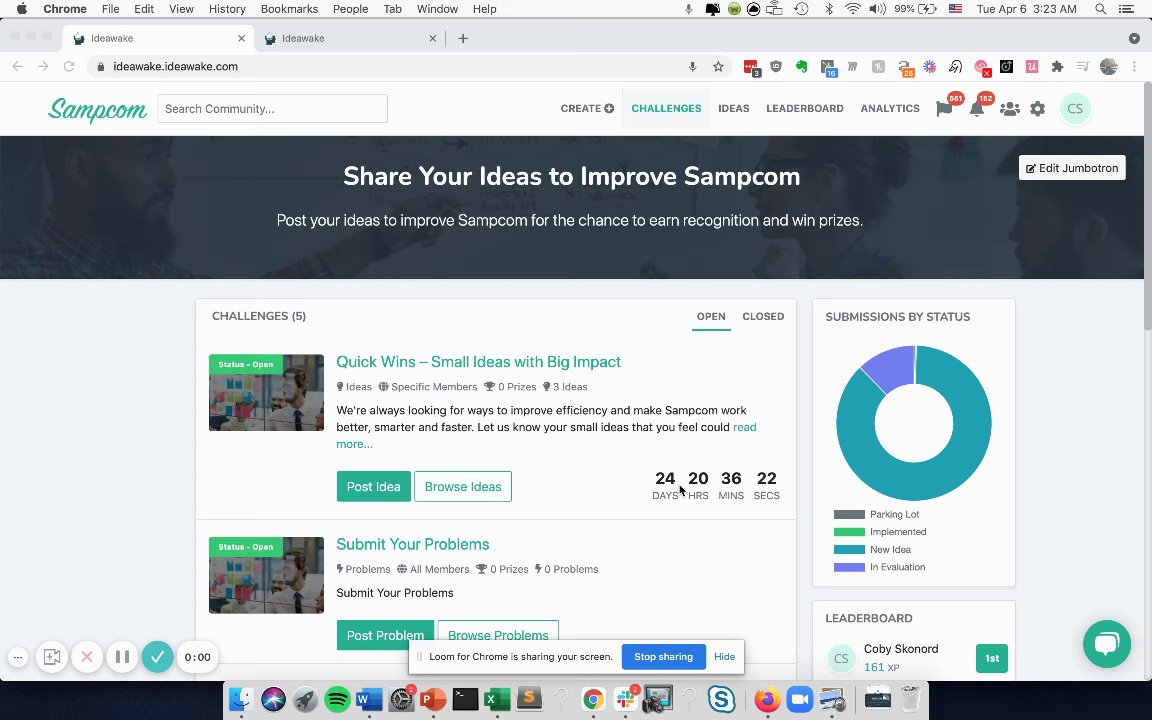Image resolution: width=1152 pixels, height=720 pixels.
Task: Pause the Loom recording
Action: [122, 657]
